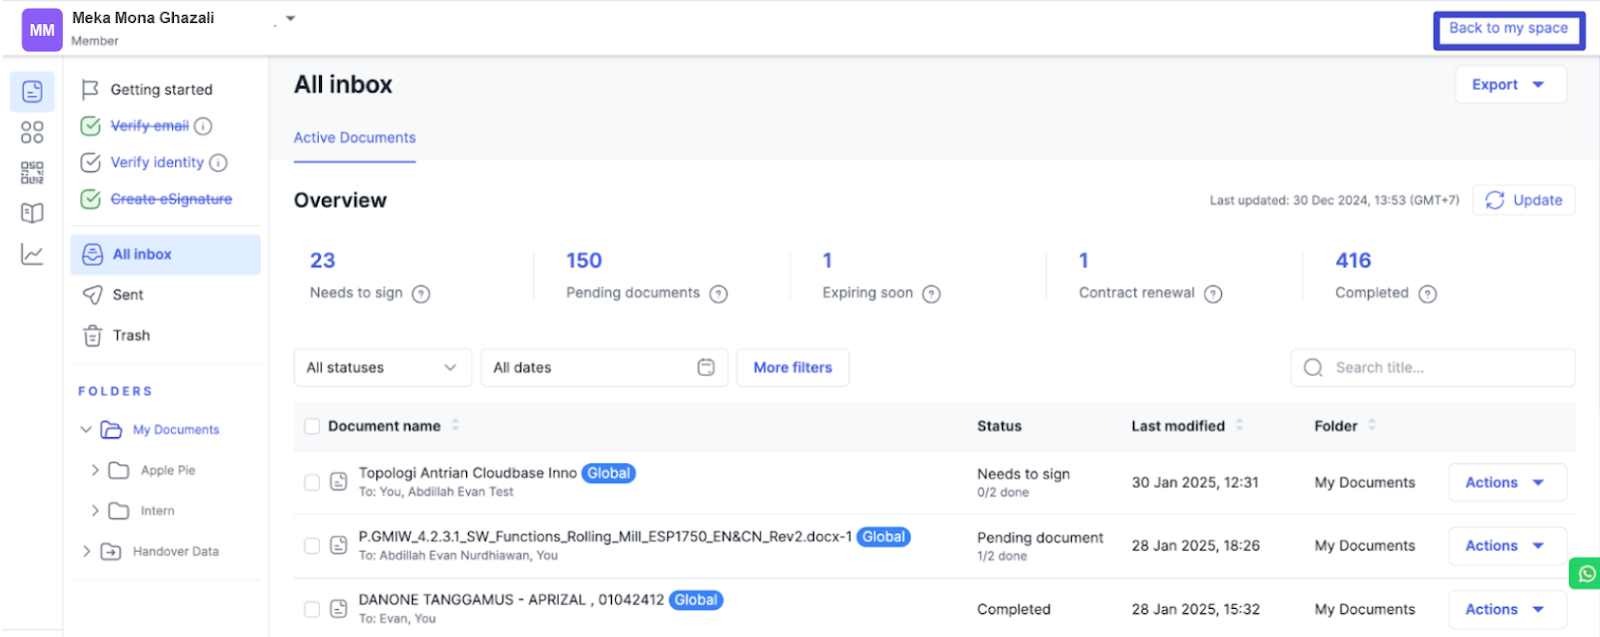
Task: Click the WhatsApp chat icon
Action: 1586,574
